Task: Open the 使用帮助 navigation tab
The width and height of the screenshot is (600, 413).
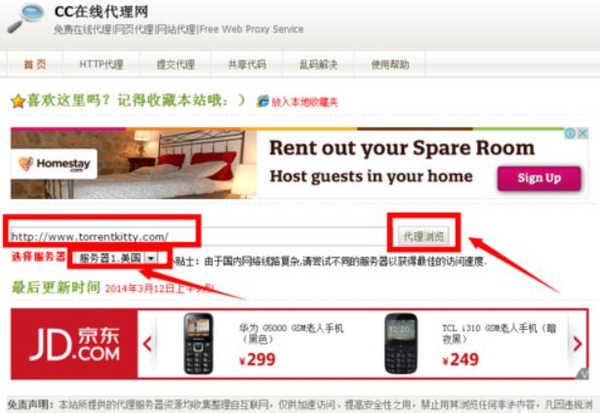Action: (x=390, y=64)
